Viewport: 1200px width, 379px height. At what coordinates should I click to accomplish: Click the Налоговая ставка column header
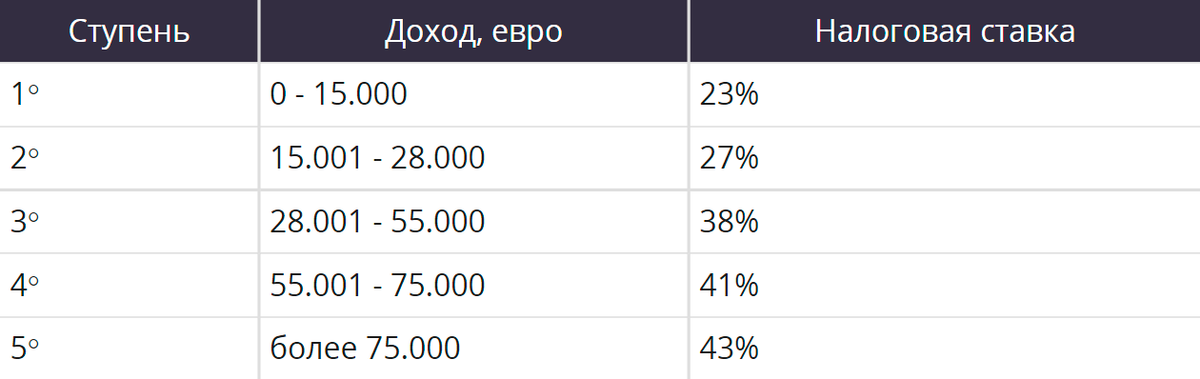tap(945, 31)
